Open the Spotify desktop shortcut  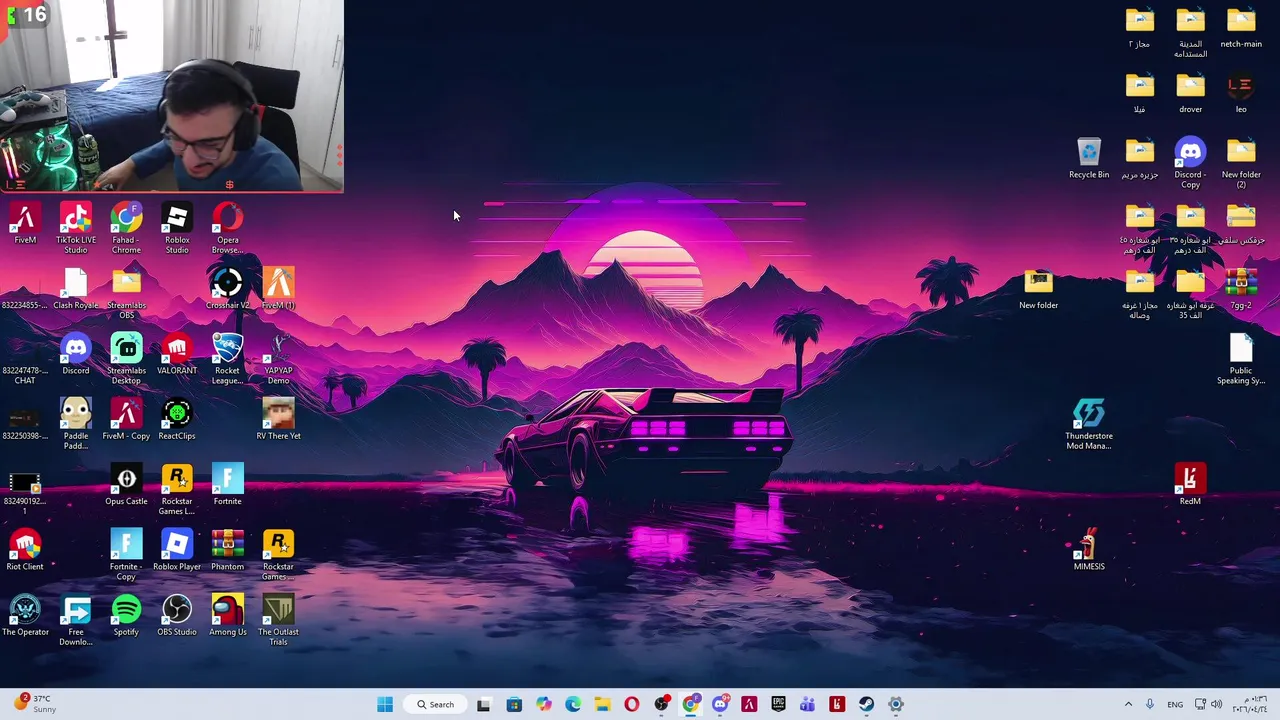[126, 615]
